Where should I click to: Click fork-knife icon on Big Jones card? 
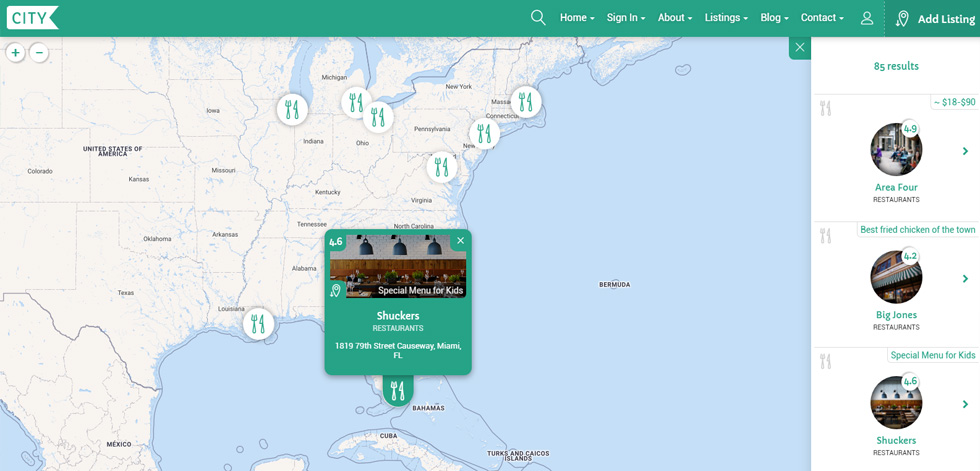click(x=826, y=236)
